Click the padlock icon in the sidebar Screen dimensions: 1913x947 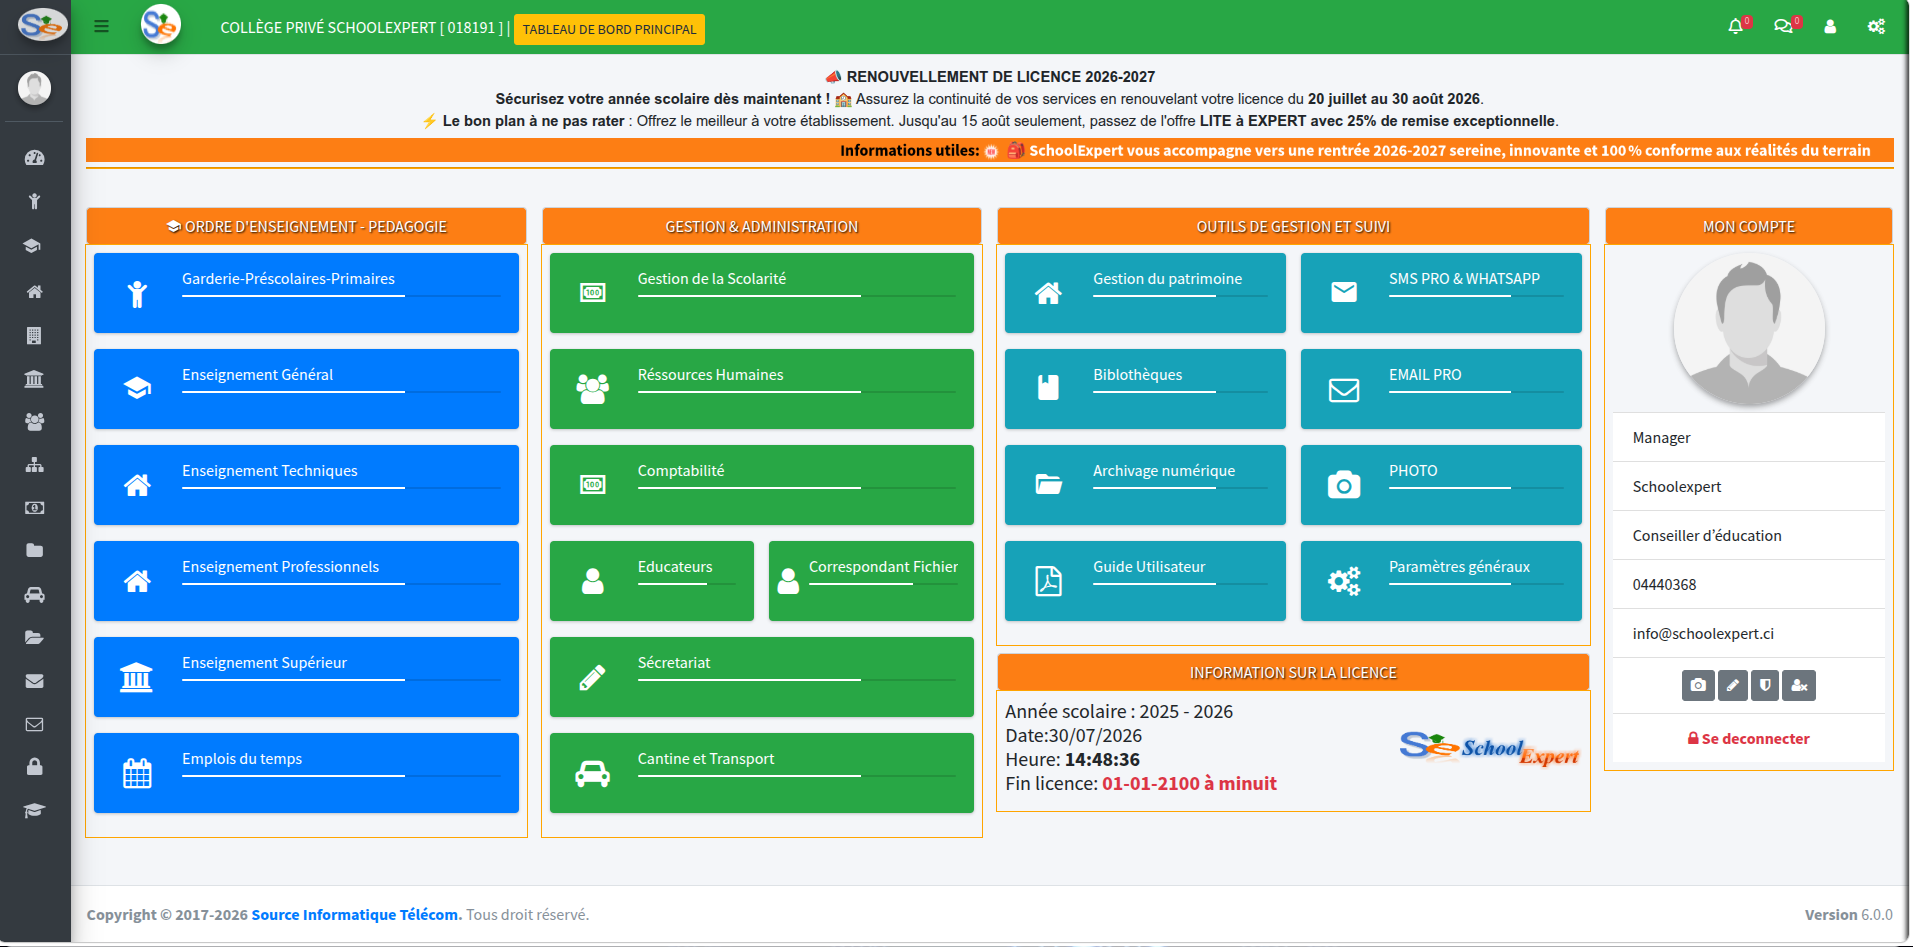pyautogui.click(x=34, y=767)
